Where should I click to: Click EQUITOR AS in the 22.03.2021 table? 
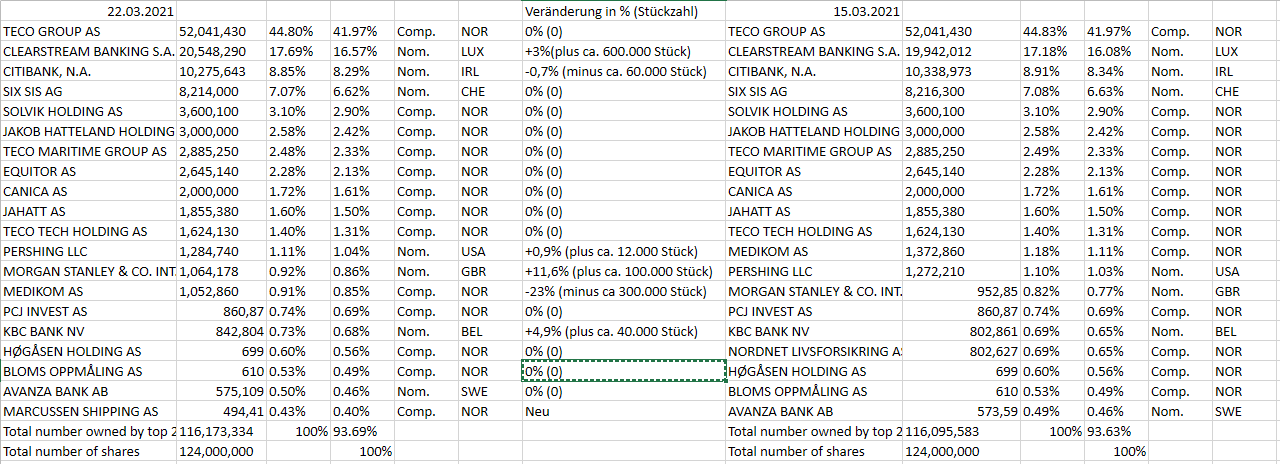(89, 171)
